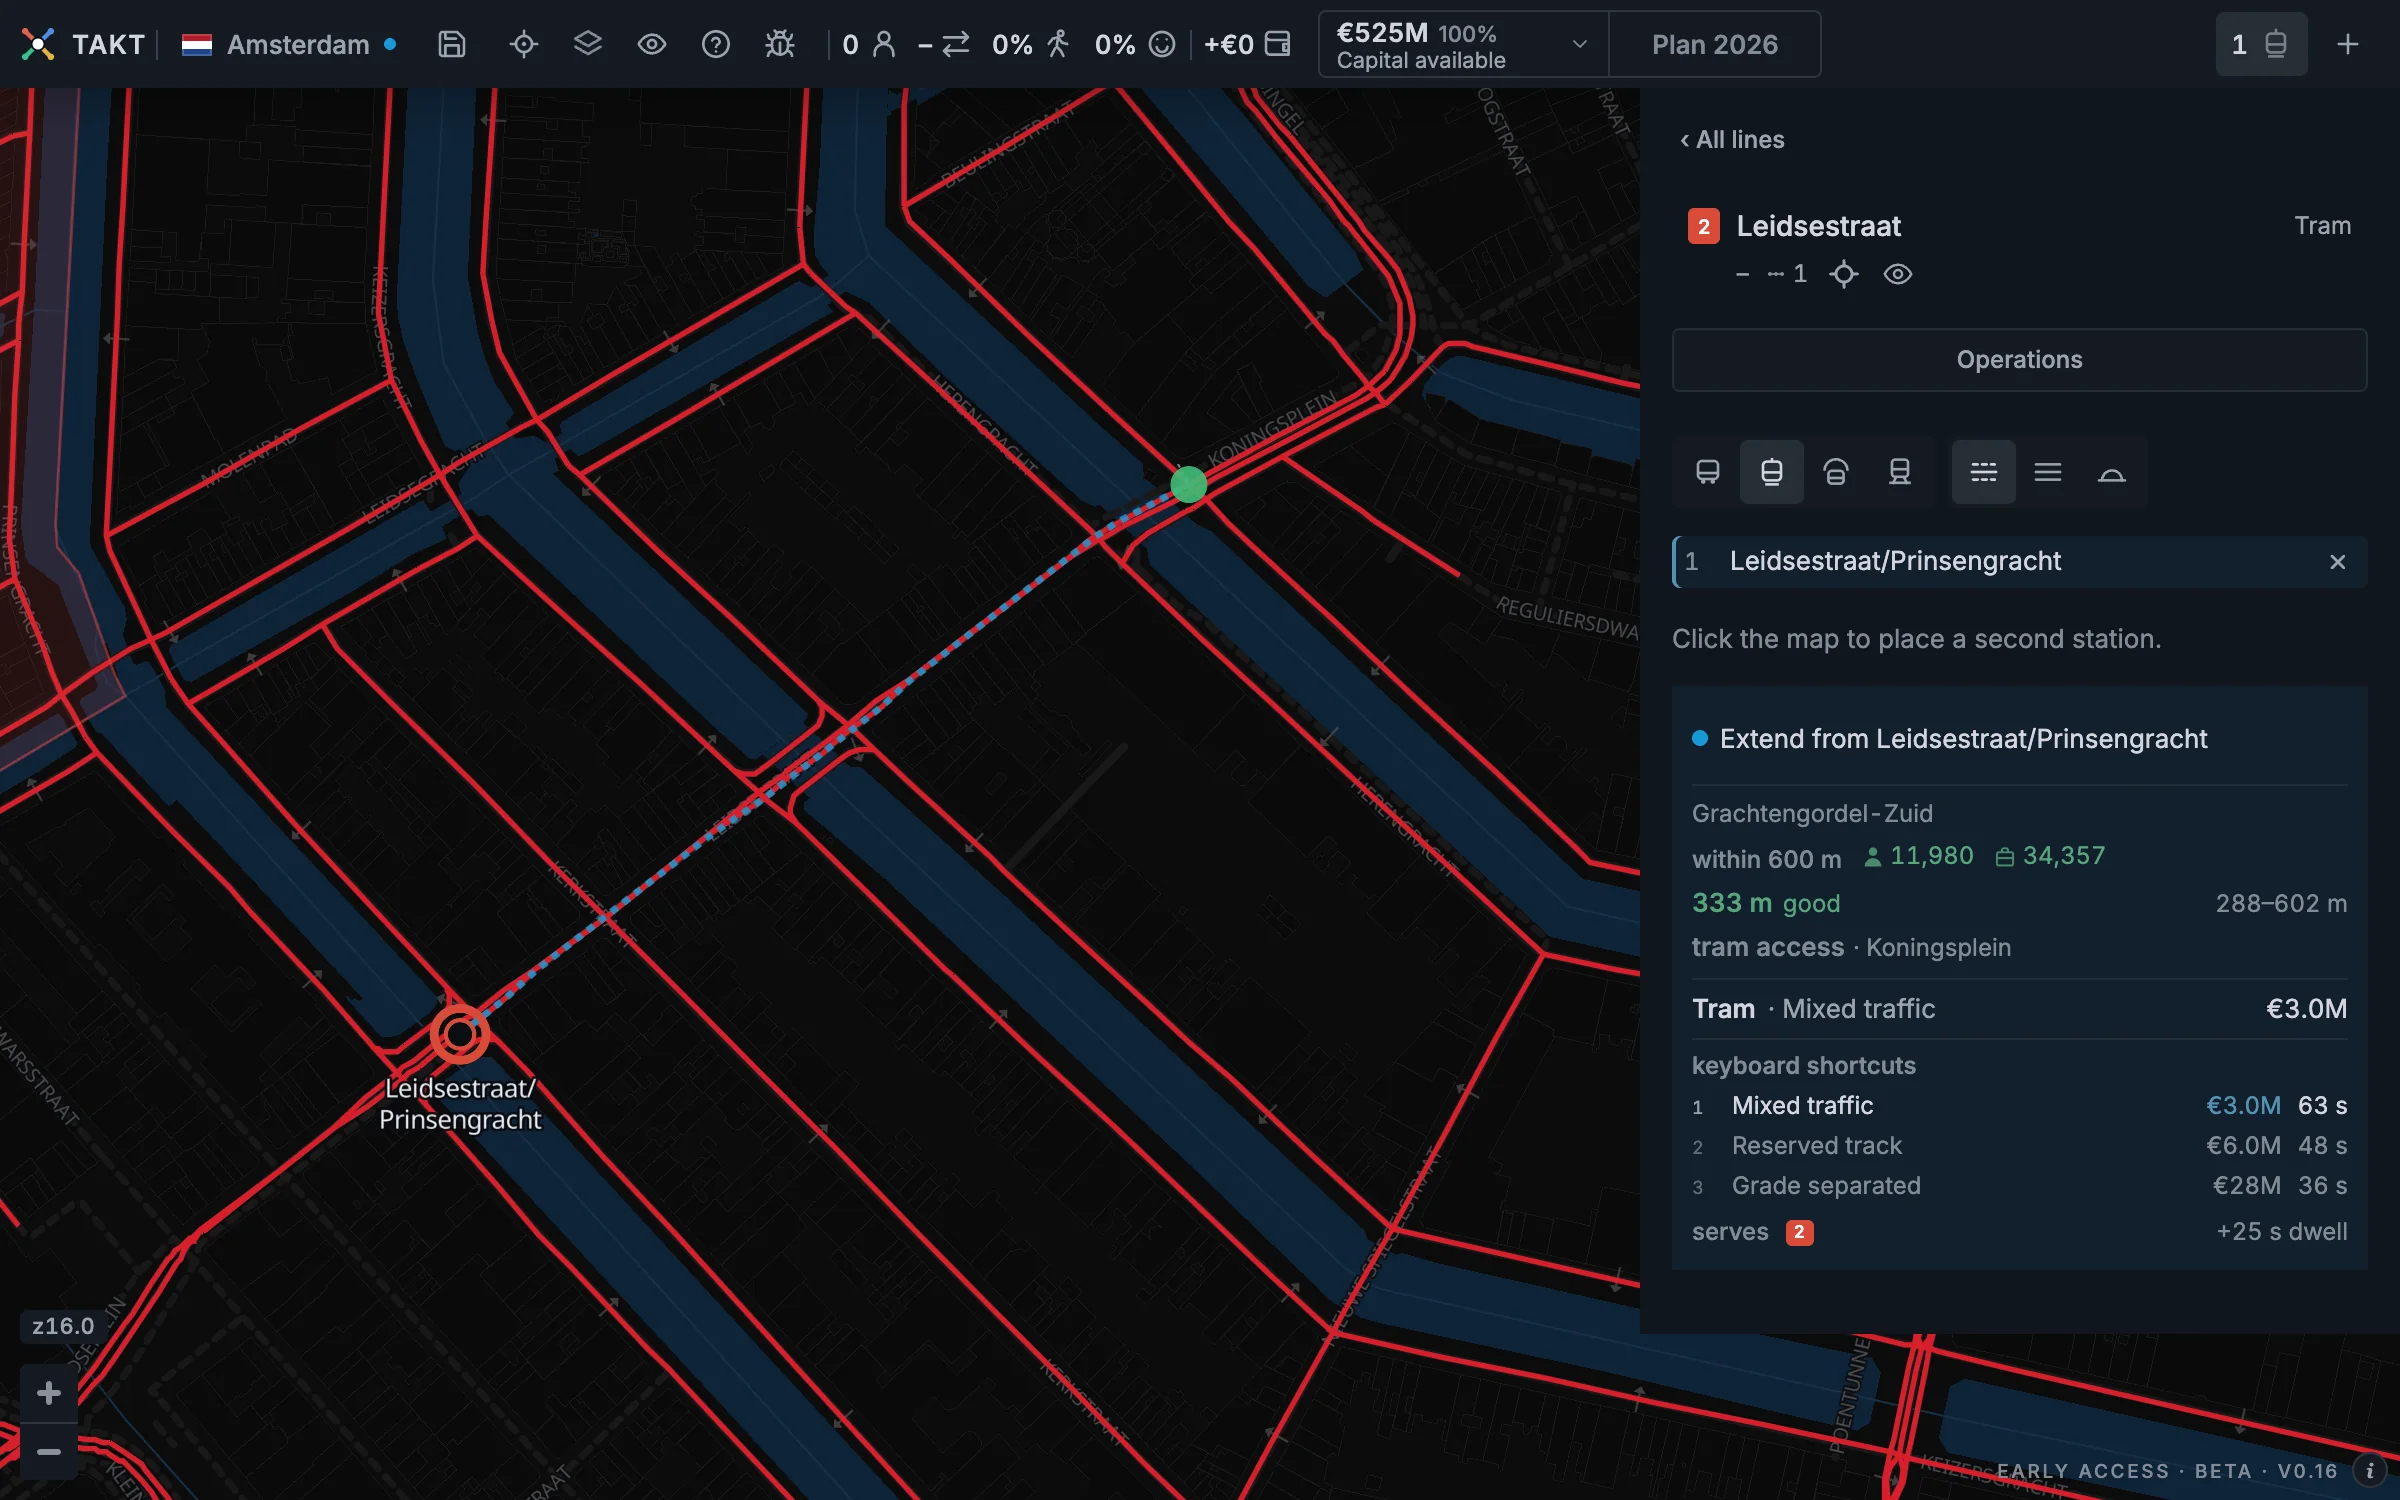This screenshot has height=1500, width=2400.
Task: Select grade separated track type icon
Action: (x=2111, y=472)
